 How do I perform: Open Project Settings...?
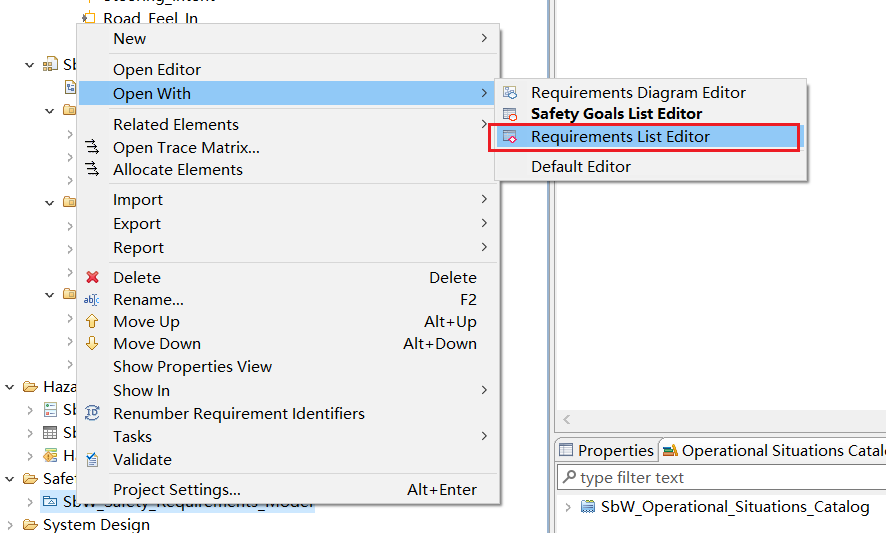click(x=288, y=489)
